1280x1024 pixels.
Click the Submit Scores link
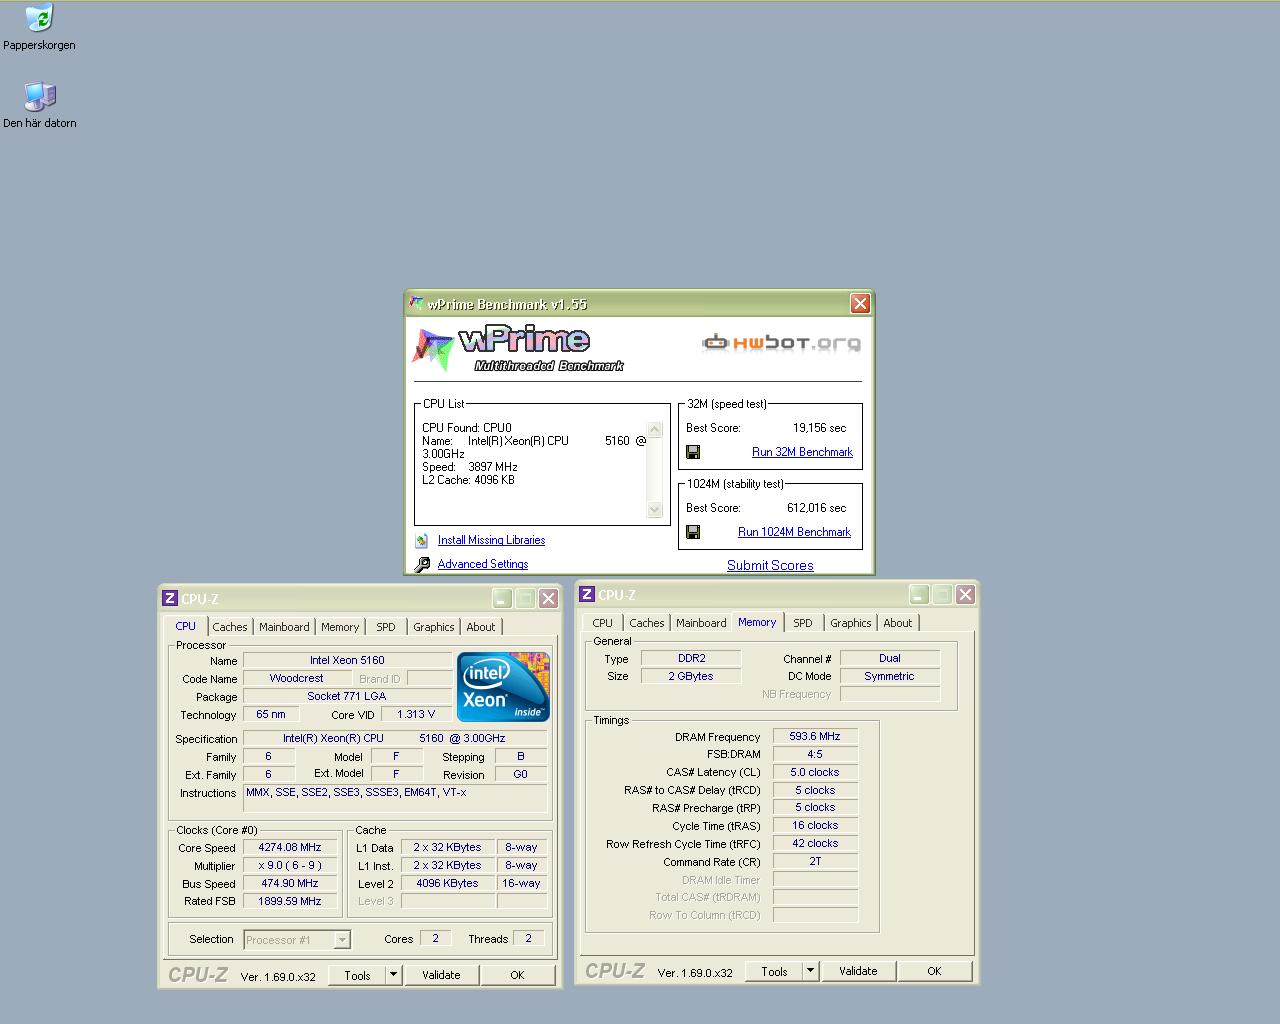770,565
